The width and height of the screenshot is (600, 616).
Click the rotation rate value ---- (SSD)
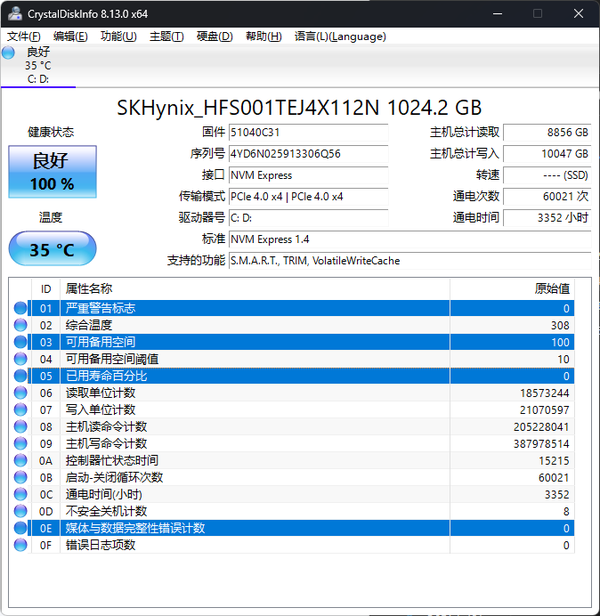(x=547, y=175)
